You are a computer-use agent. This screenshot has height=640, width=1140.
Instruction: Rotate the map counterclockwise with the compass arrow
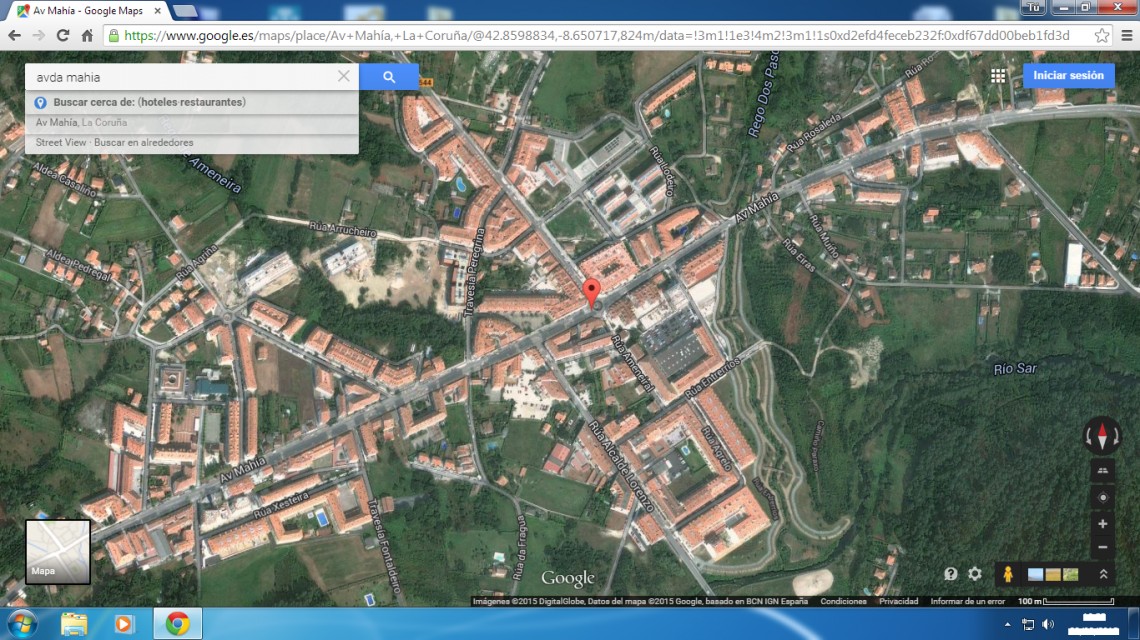pyautogui.click(x=1088, y=436)
